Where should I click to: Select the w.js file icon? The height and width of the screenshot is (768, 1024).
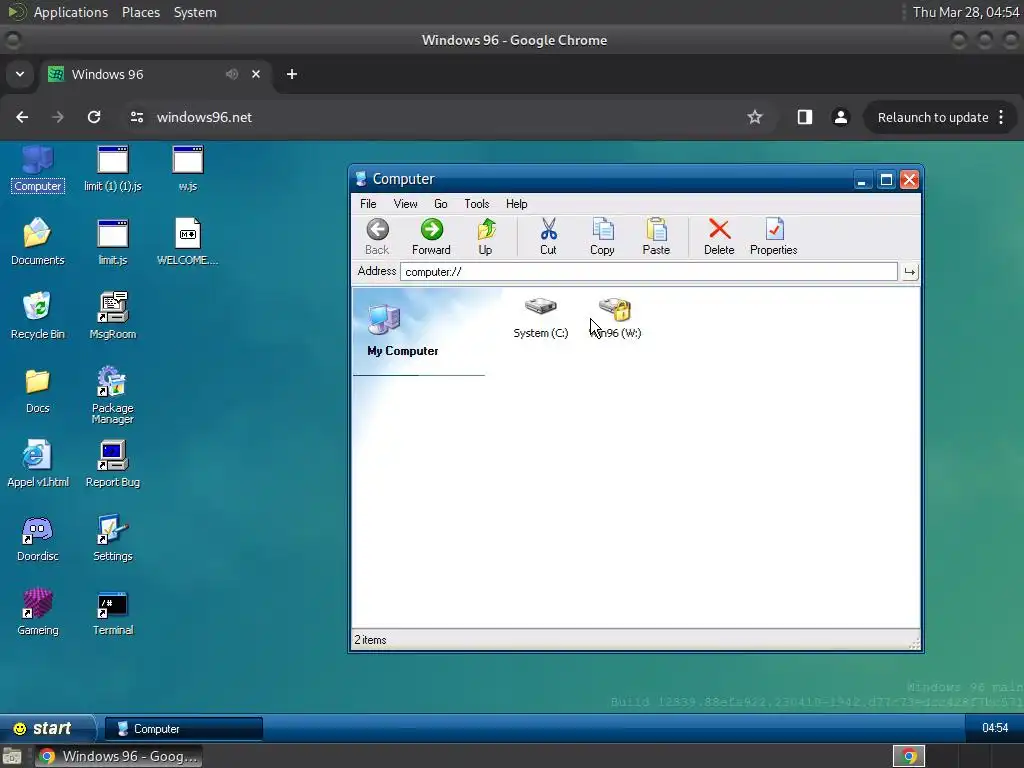pos(188,169)
